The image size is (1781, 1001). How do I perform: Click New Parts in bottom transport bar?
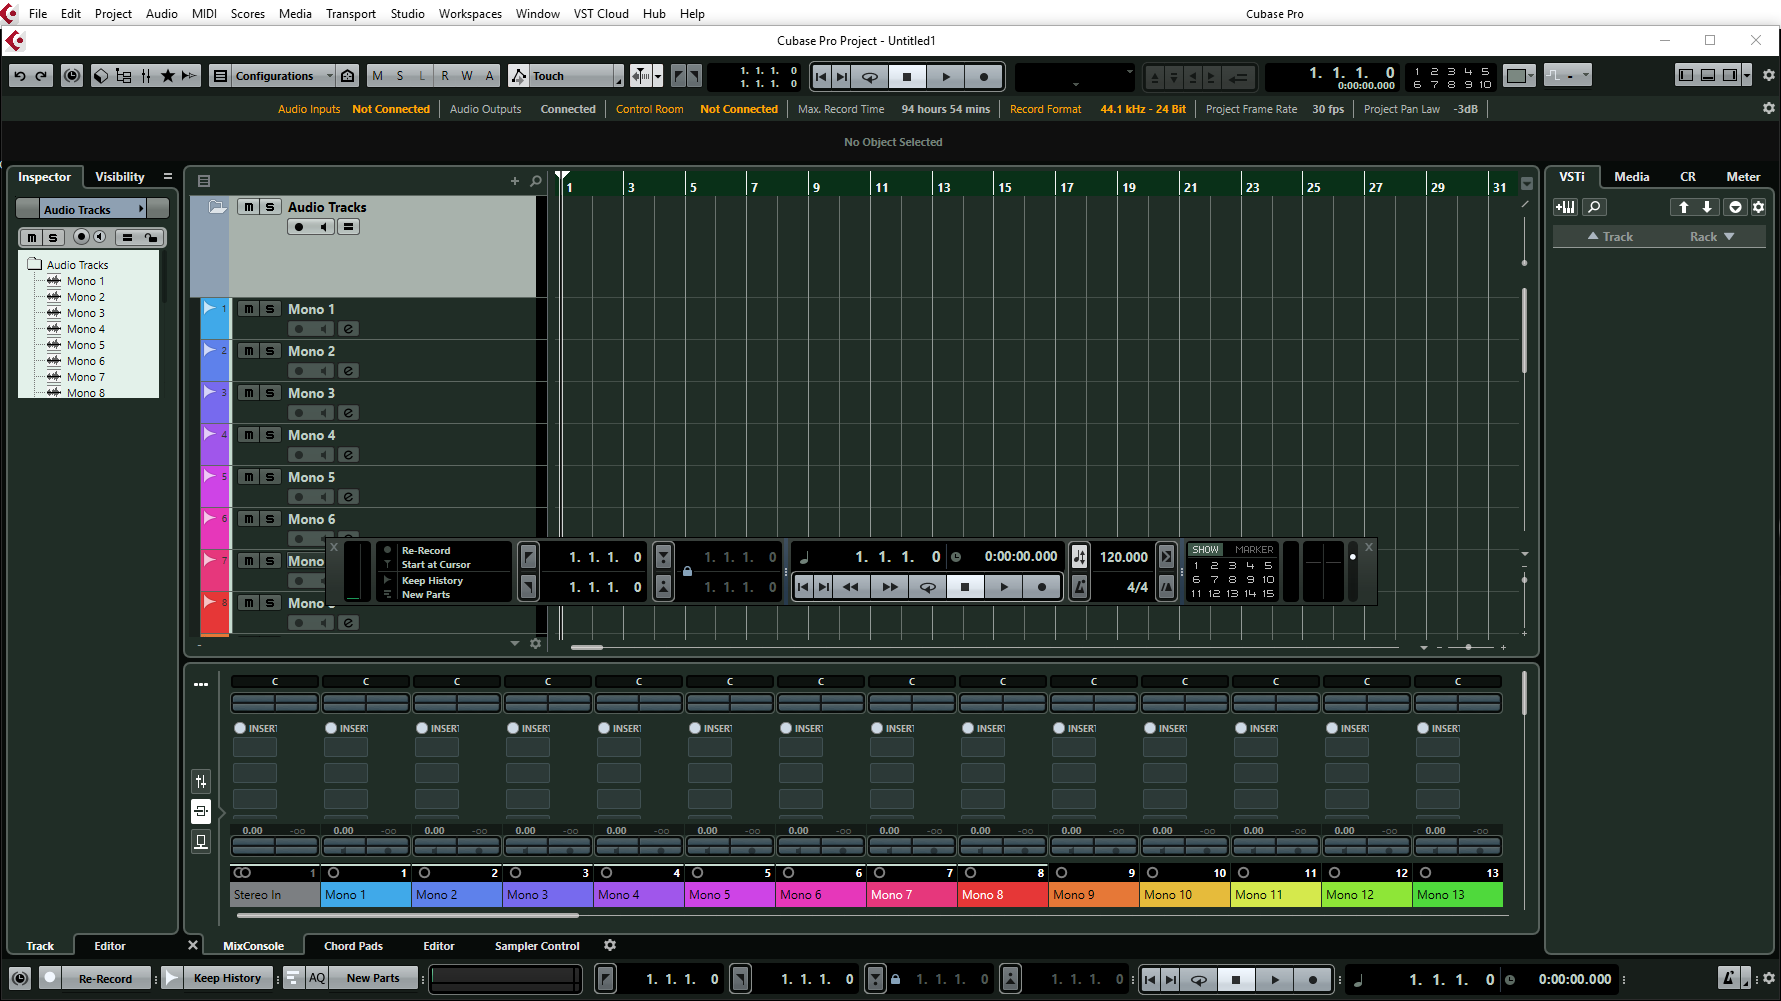pos(373,978)
